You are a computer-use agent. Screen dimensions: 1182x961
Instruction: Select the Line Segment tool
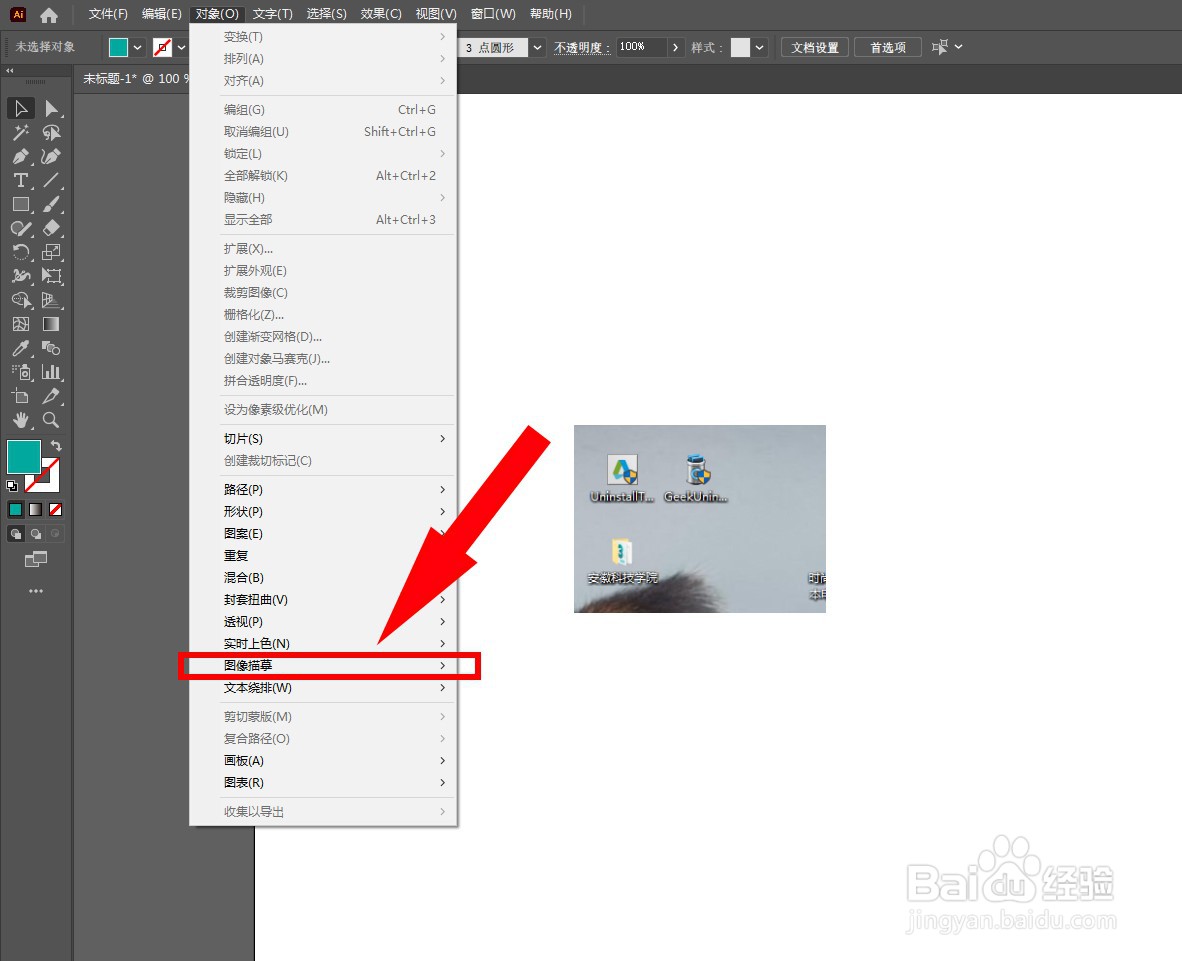(51, 180)
